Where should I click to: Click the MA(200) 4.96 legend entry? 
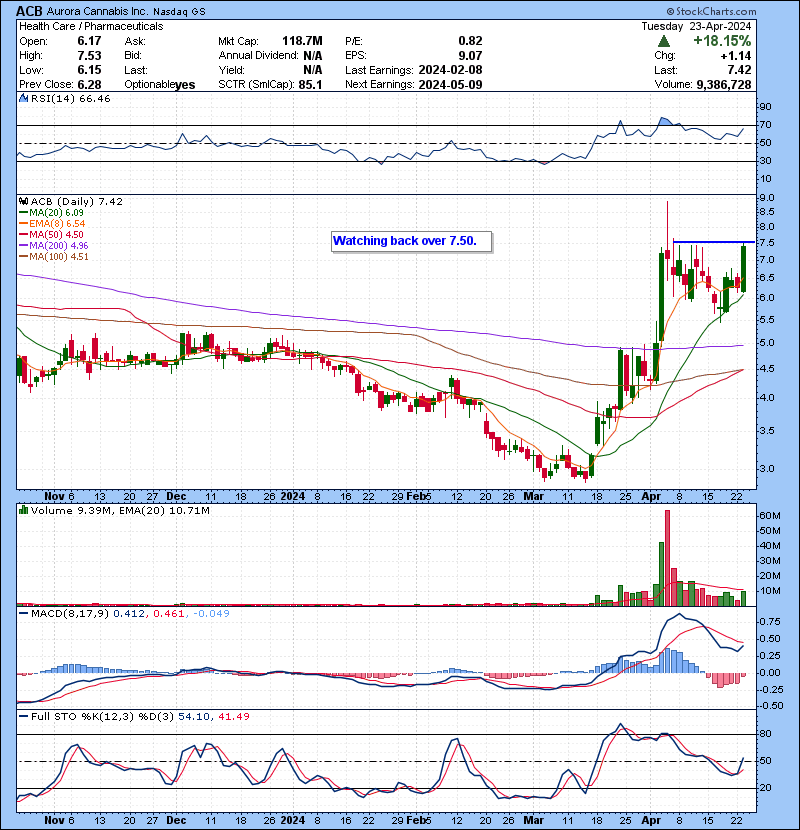point(53,246)
